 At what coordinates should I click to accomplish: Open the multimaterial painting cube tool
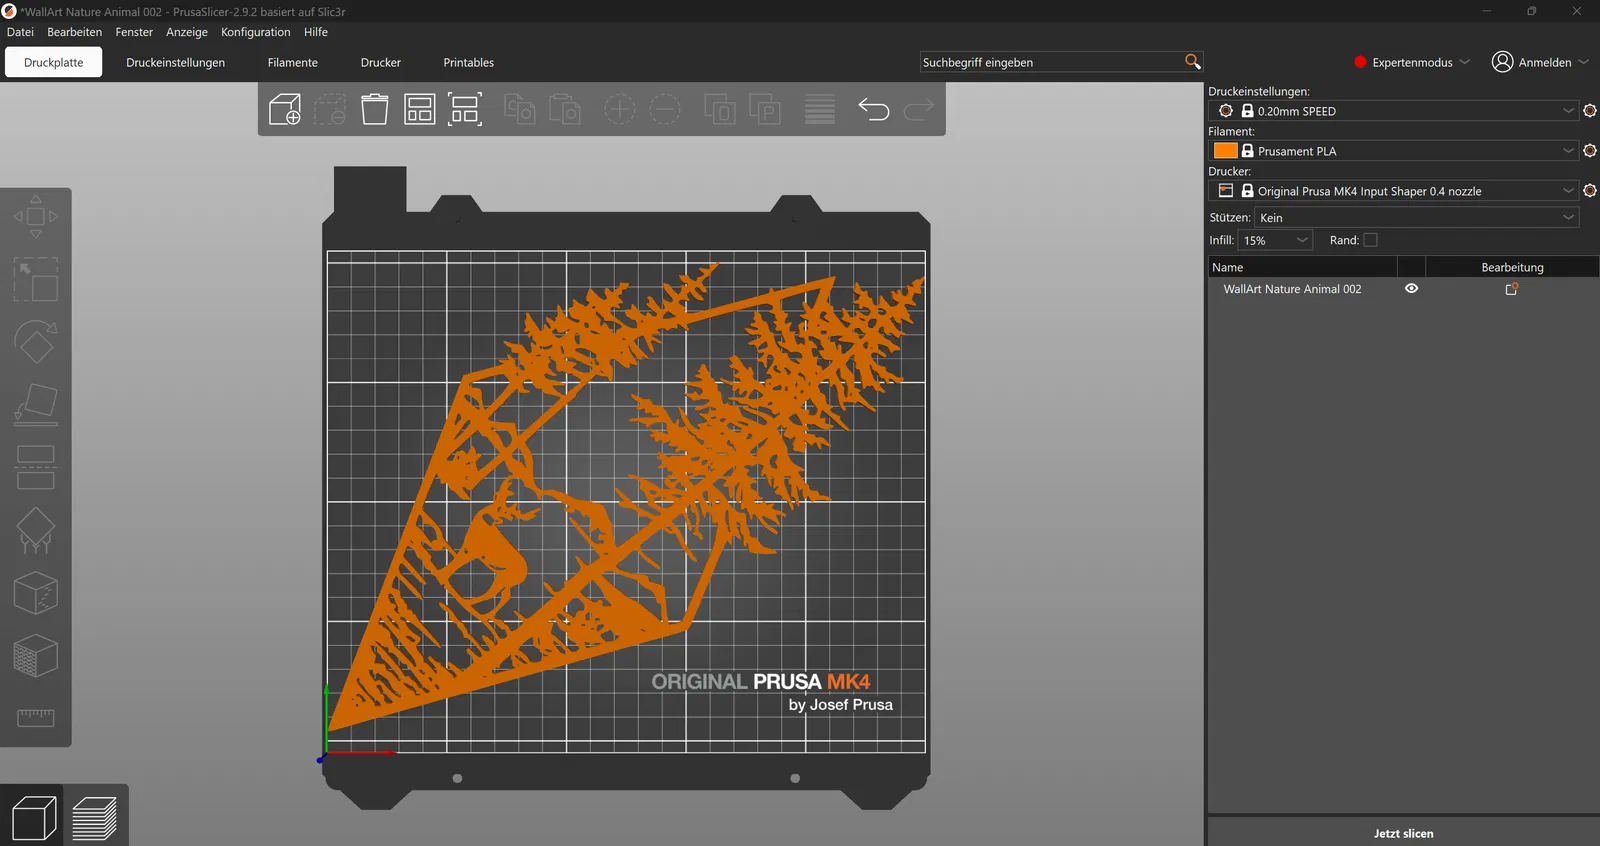pyautogui.click(x=36, y=656)
